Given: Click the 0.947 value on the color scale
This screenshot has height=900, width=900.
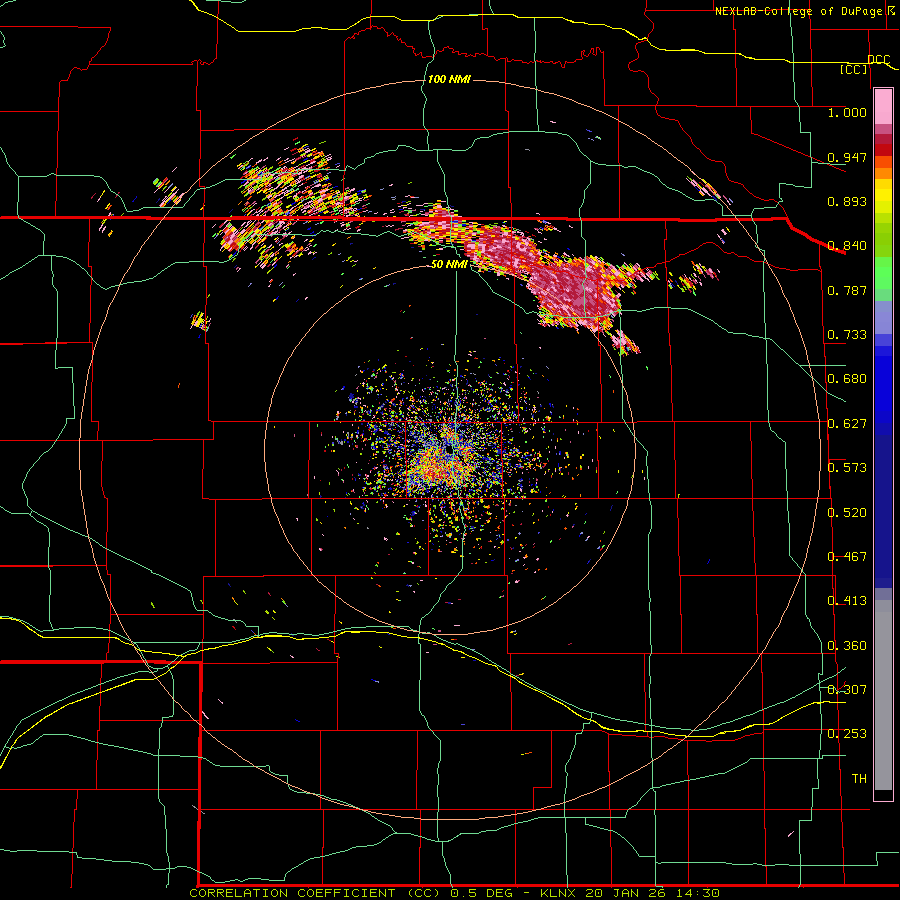Looking at the screenshot, I should 847,157.
